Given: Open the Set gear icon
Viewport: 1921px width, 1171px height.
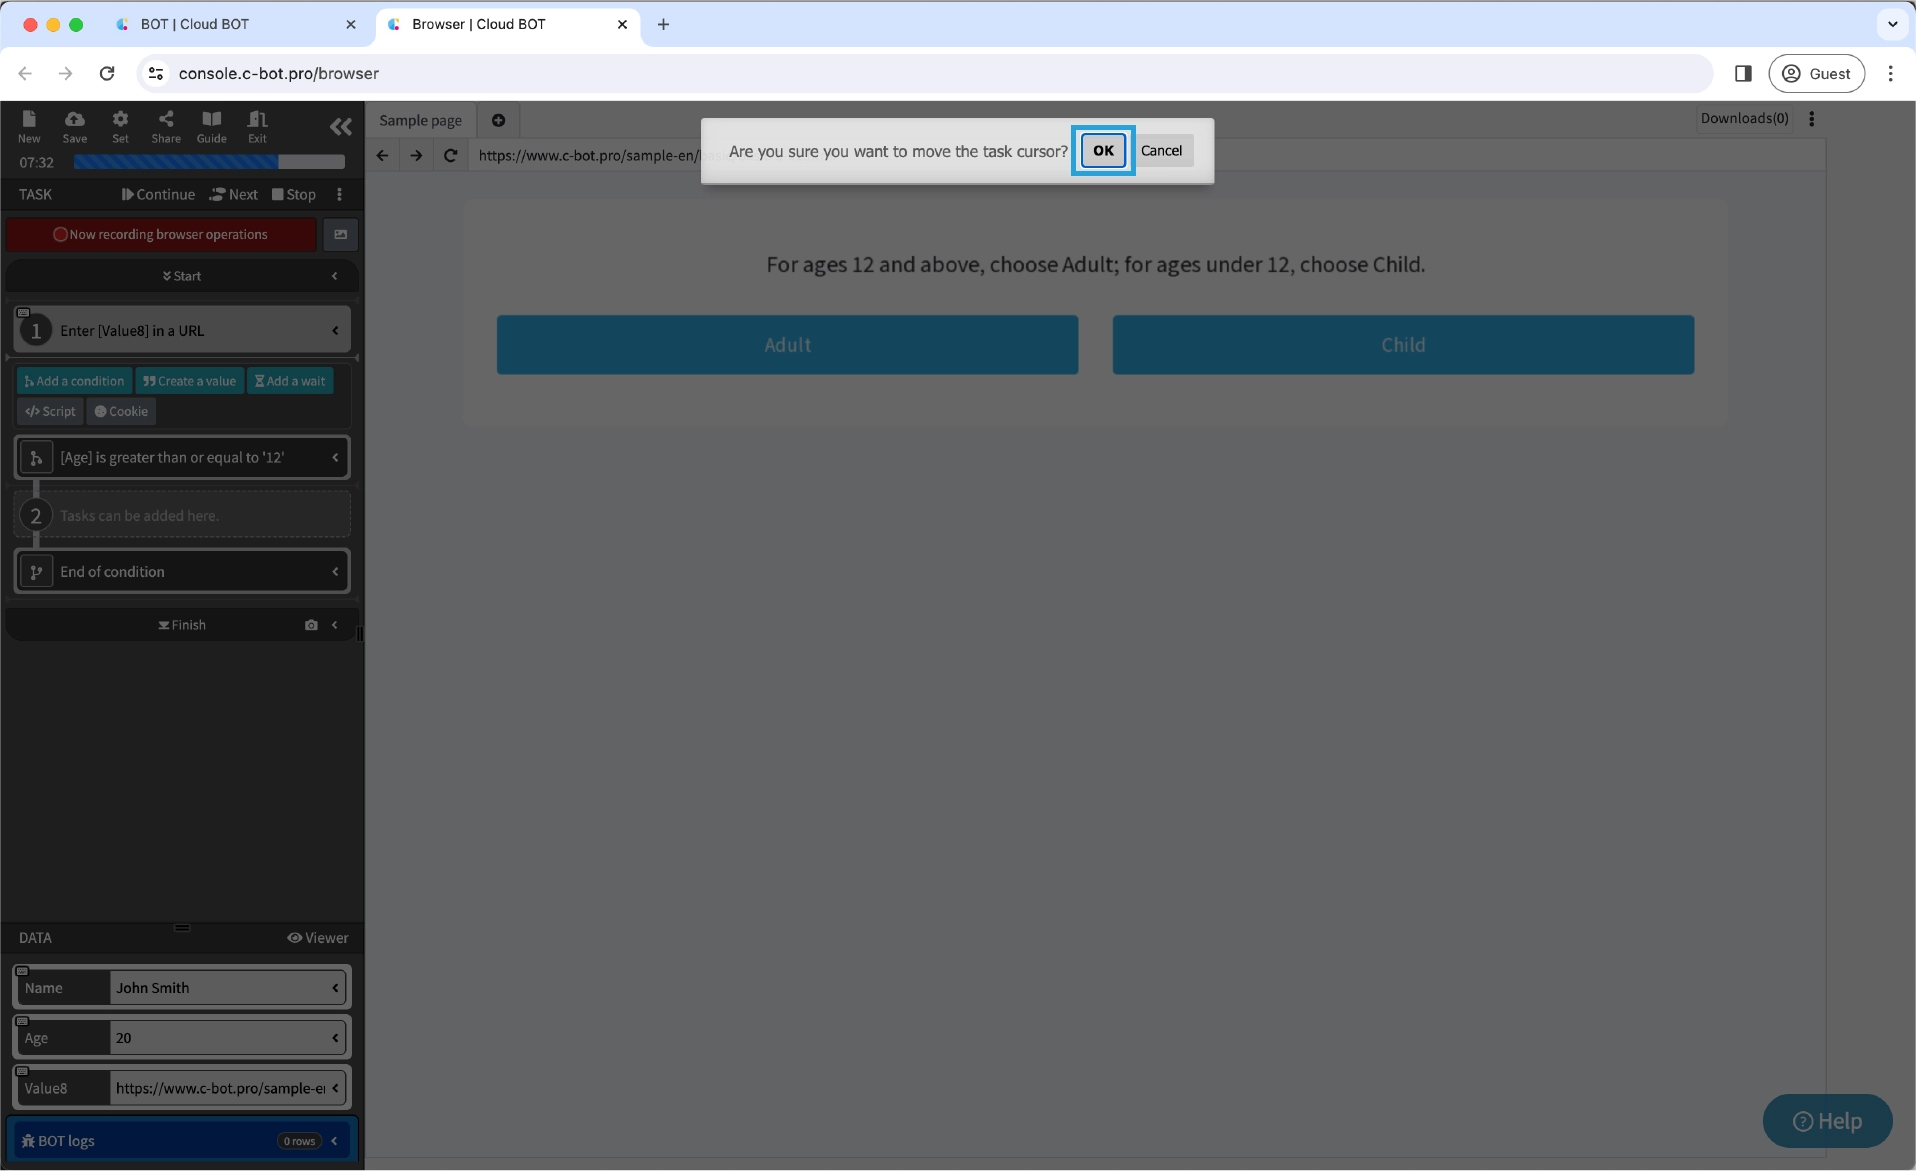Looking at the screenshot, I should (120, 119).
